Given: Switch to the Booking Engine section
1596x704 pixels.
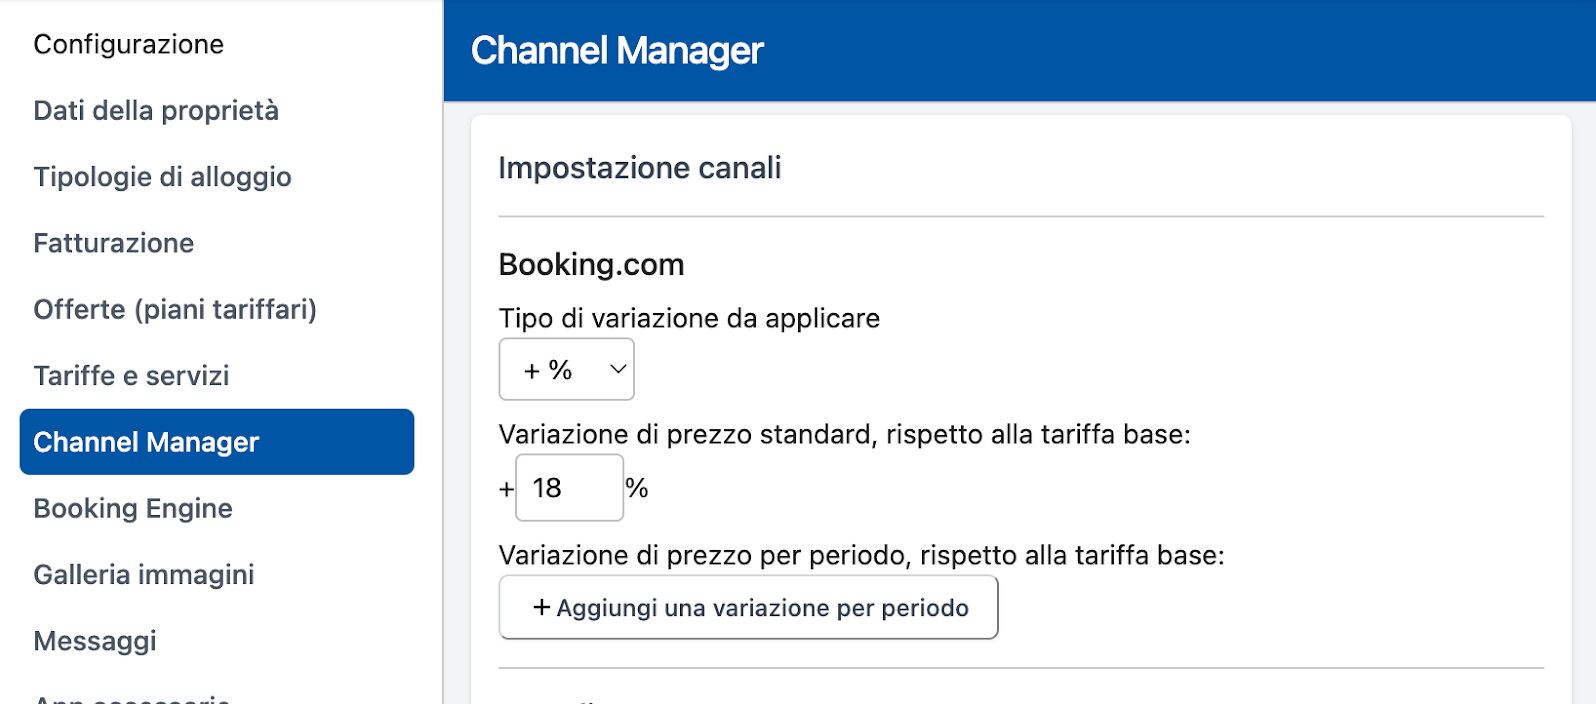Looking at the screenshot, I should coord(133,508).
